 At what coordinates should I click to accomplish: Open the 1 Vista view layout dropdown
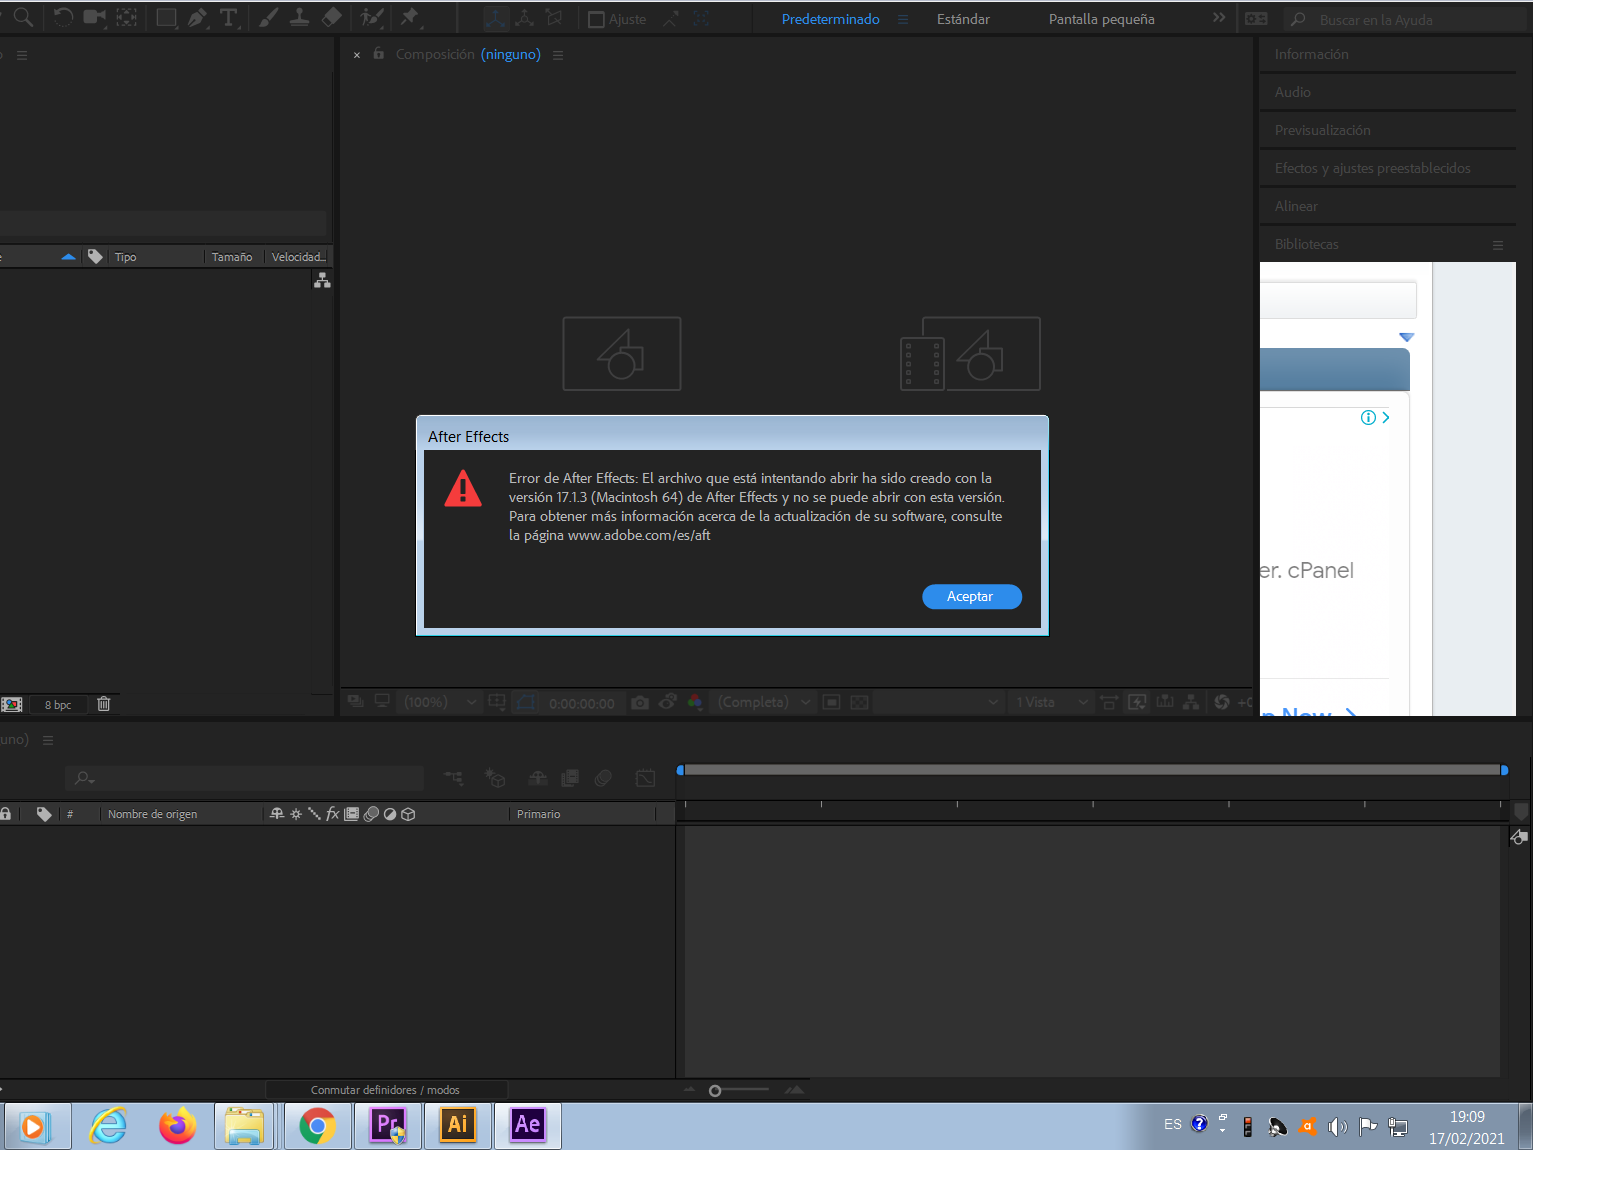(1051, 702)
